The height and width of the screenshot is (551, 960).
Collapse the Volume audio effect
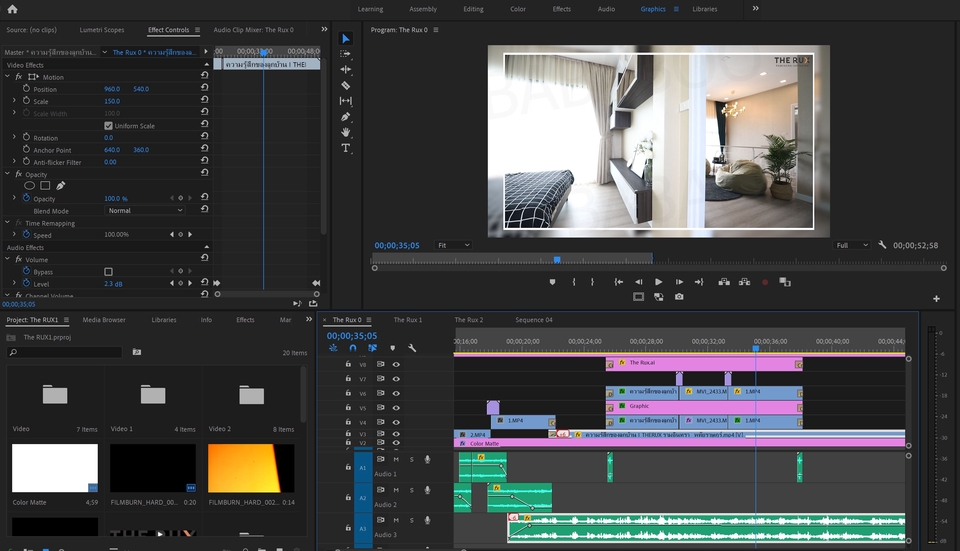click(x=7, y=259)
